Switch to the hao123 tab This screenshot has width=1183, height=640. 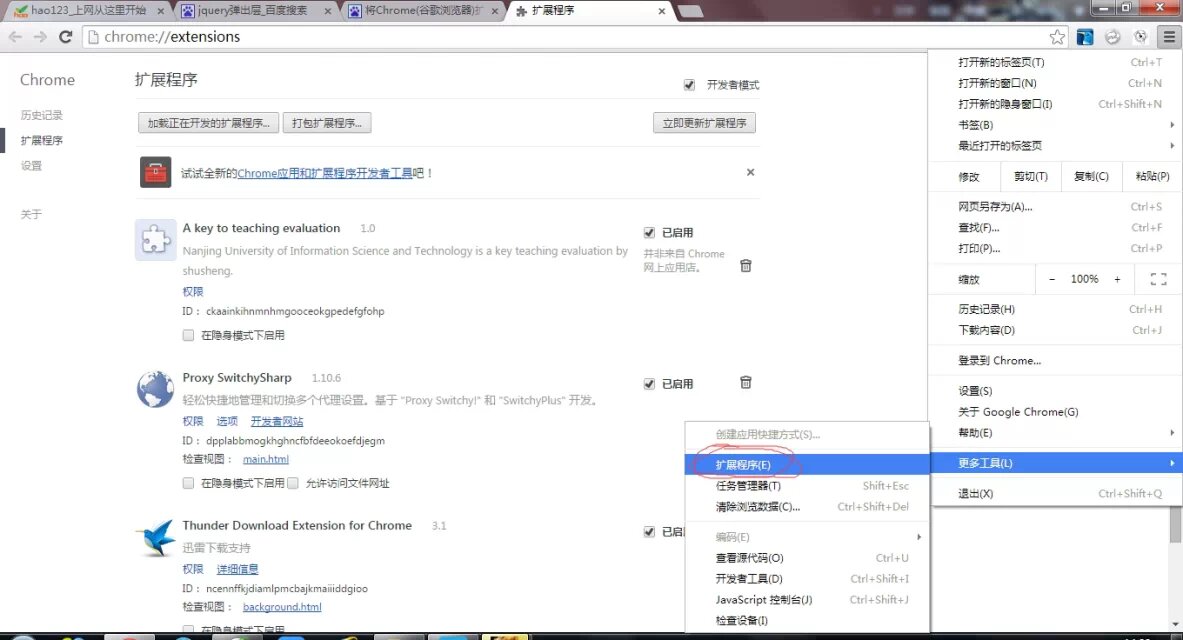click(x=87, y=11)
